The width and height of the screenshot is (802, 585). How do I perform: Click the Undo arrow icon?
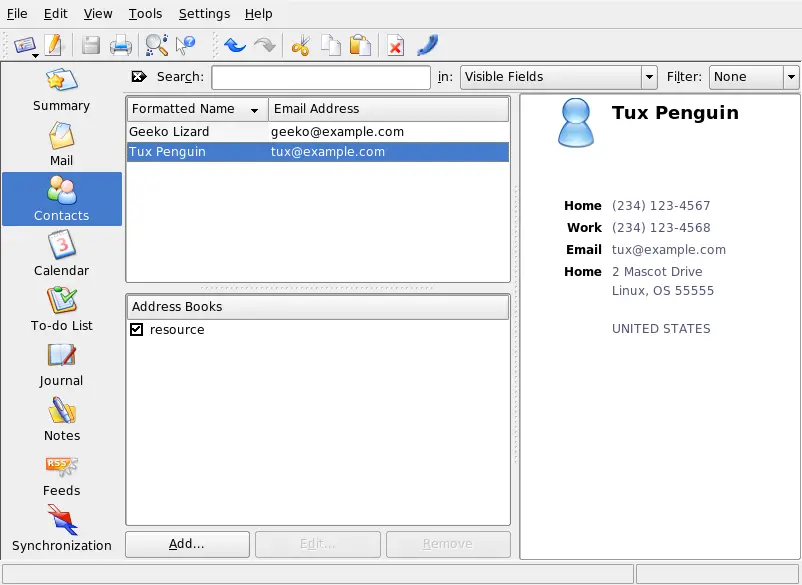coord(235,45)
